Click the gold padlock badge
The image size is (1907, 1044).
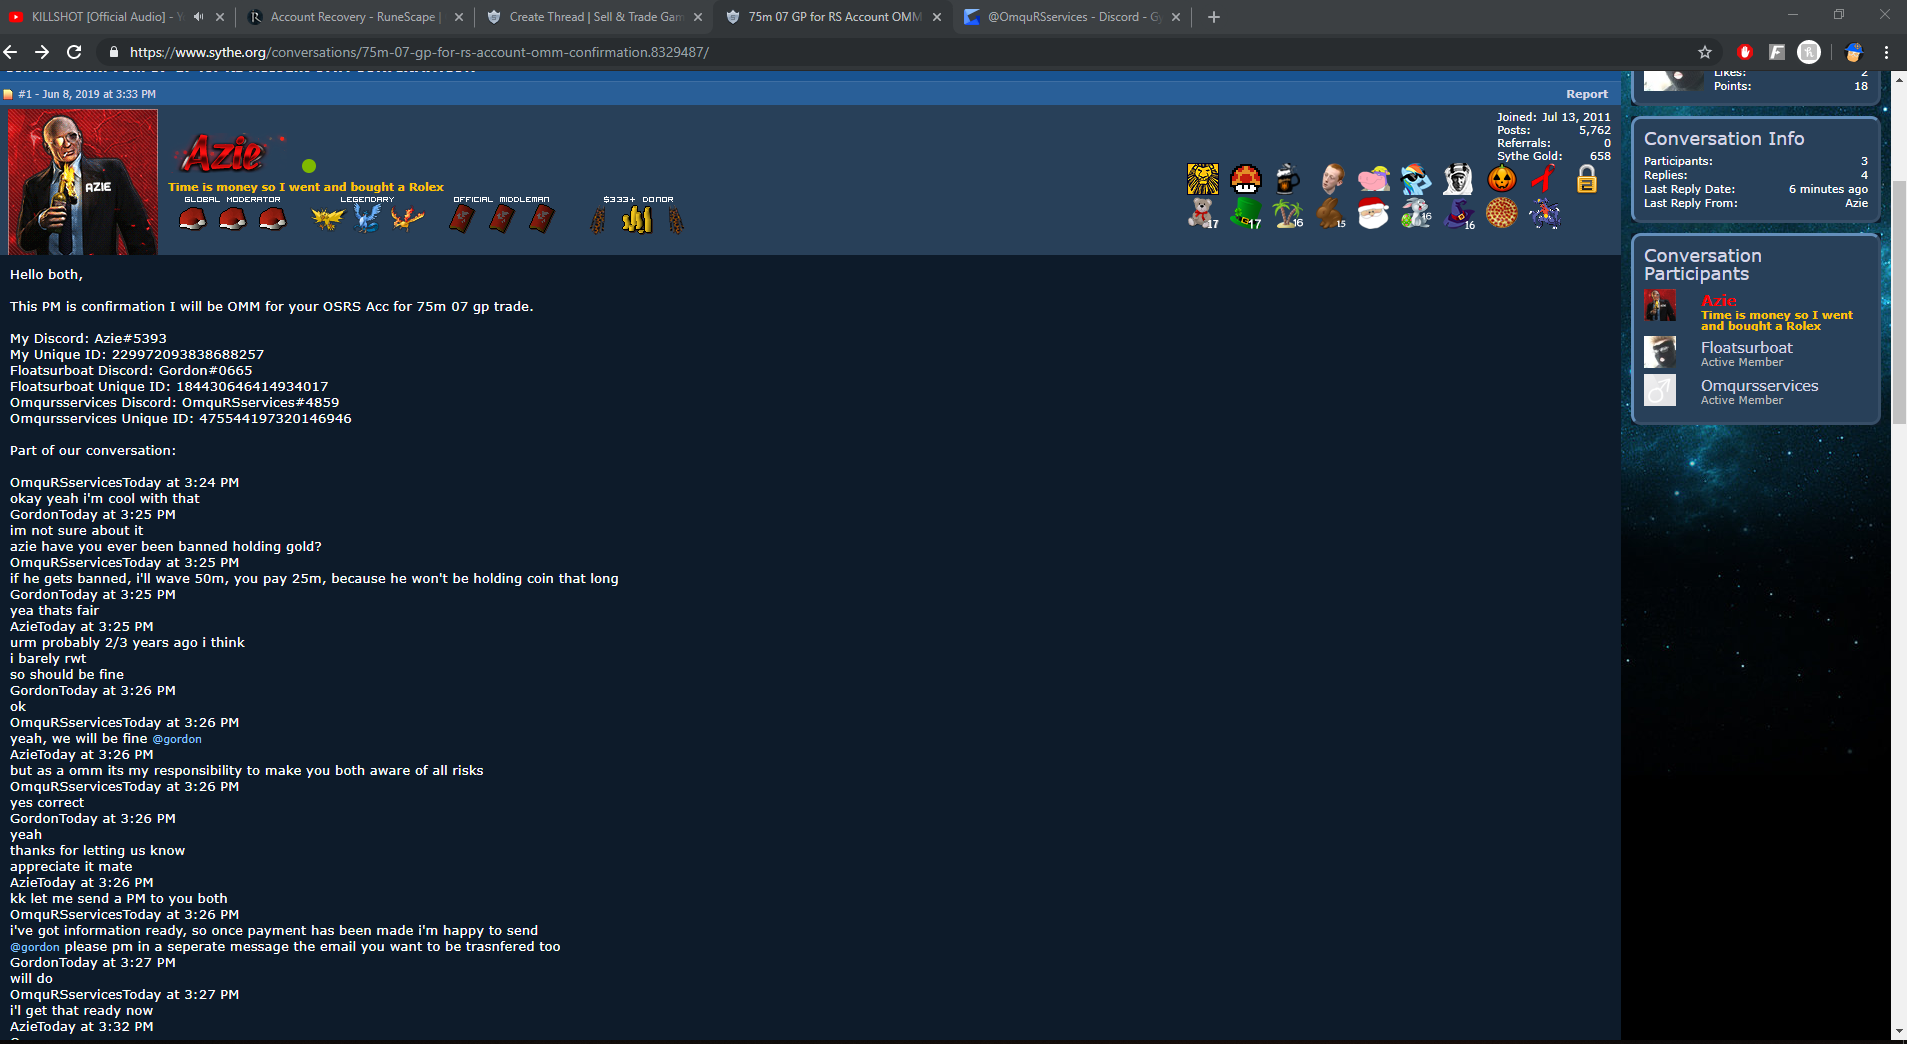pyautogui.click(x=1587, y=179)
